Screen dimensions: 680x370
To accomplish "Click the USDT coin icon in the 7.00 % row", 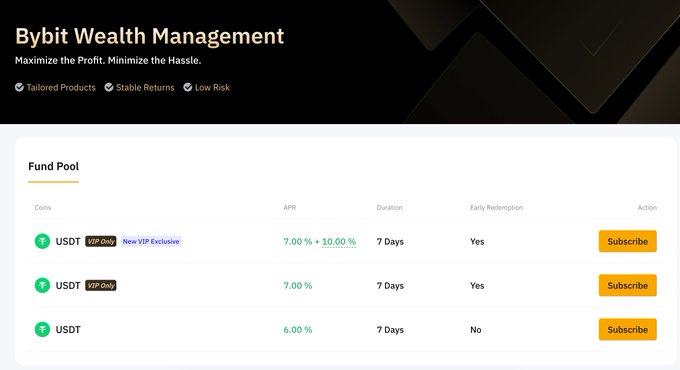I will coord(42,285).
